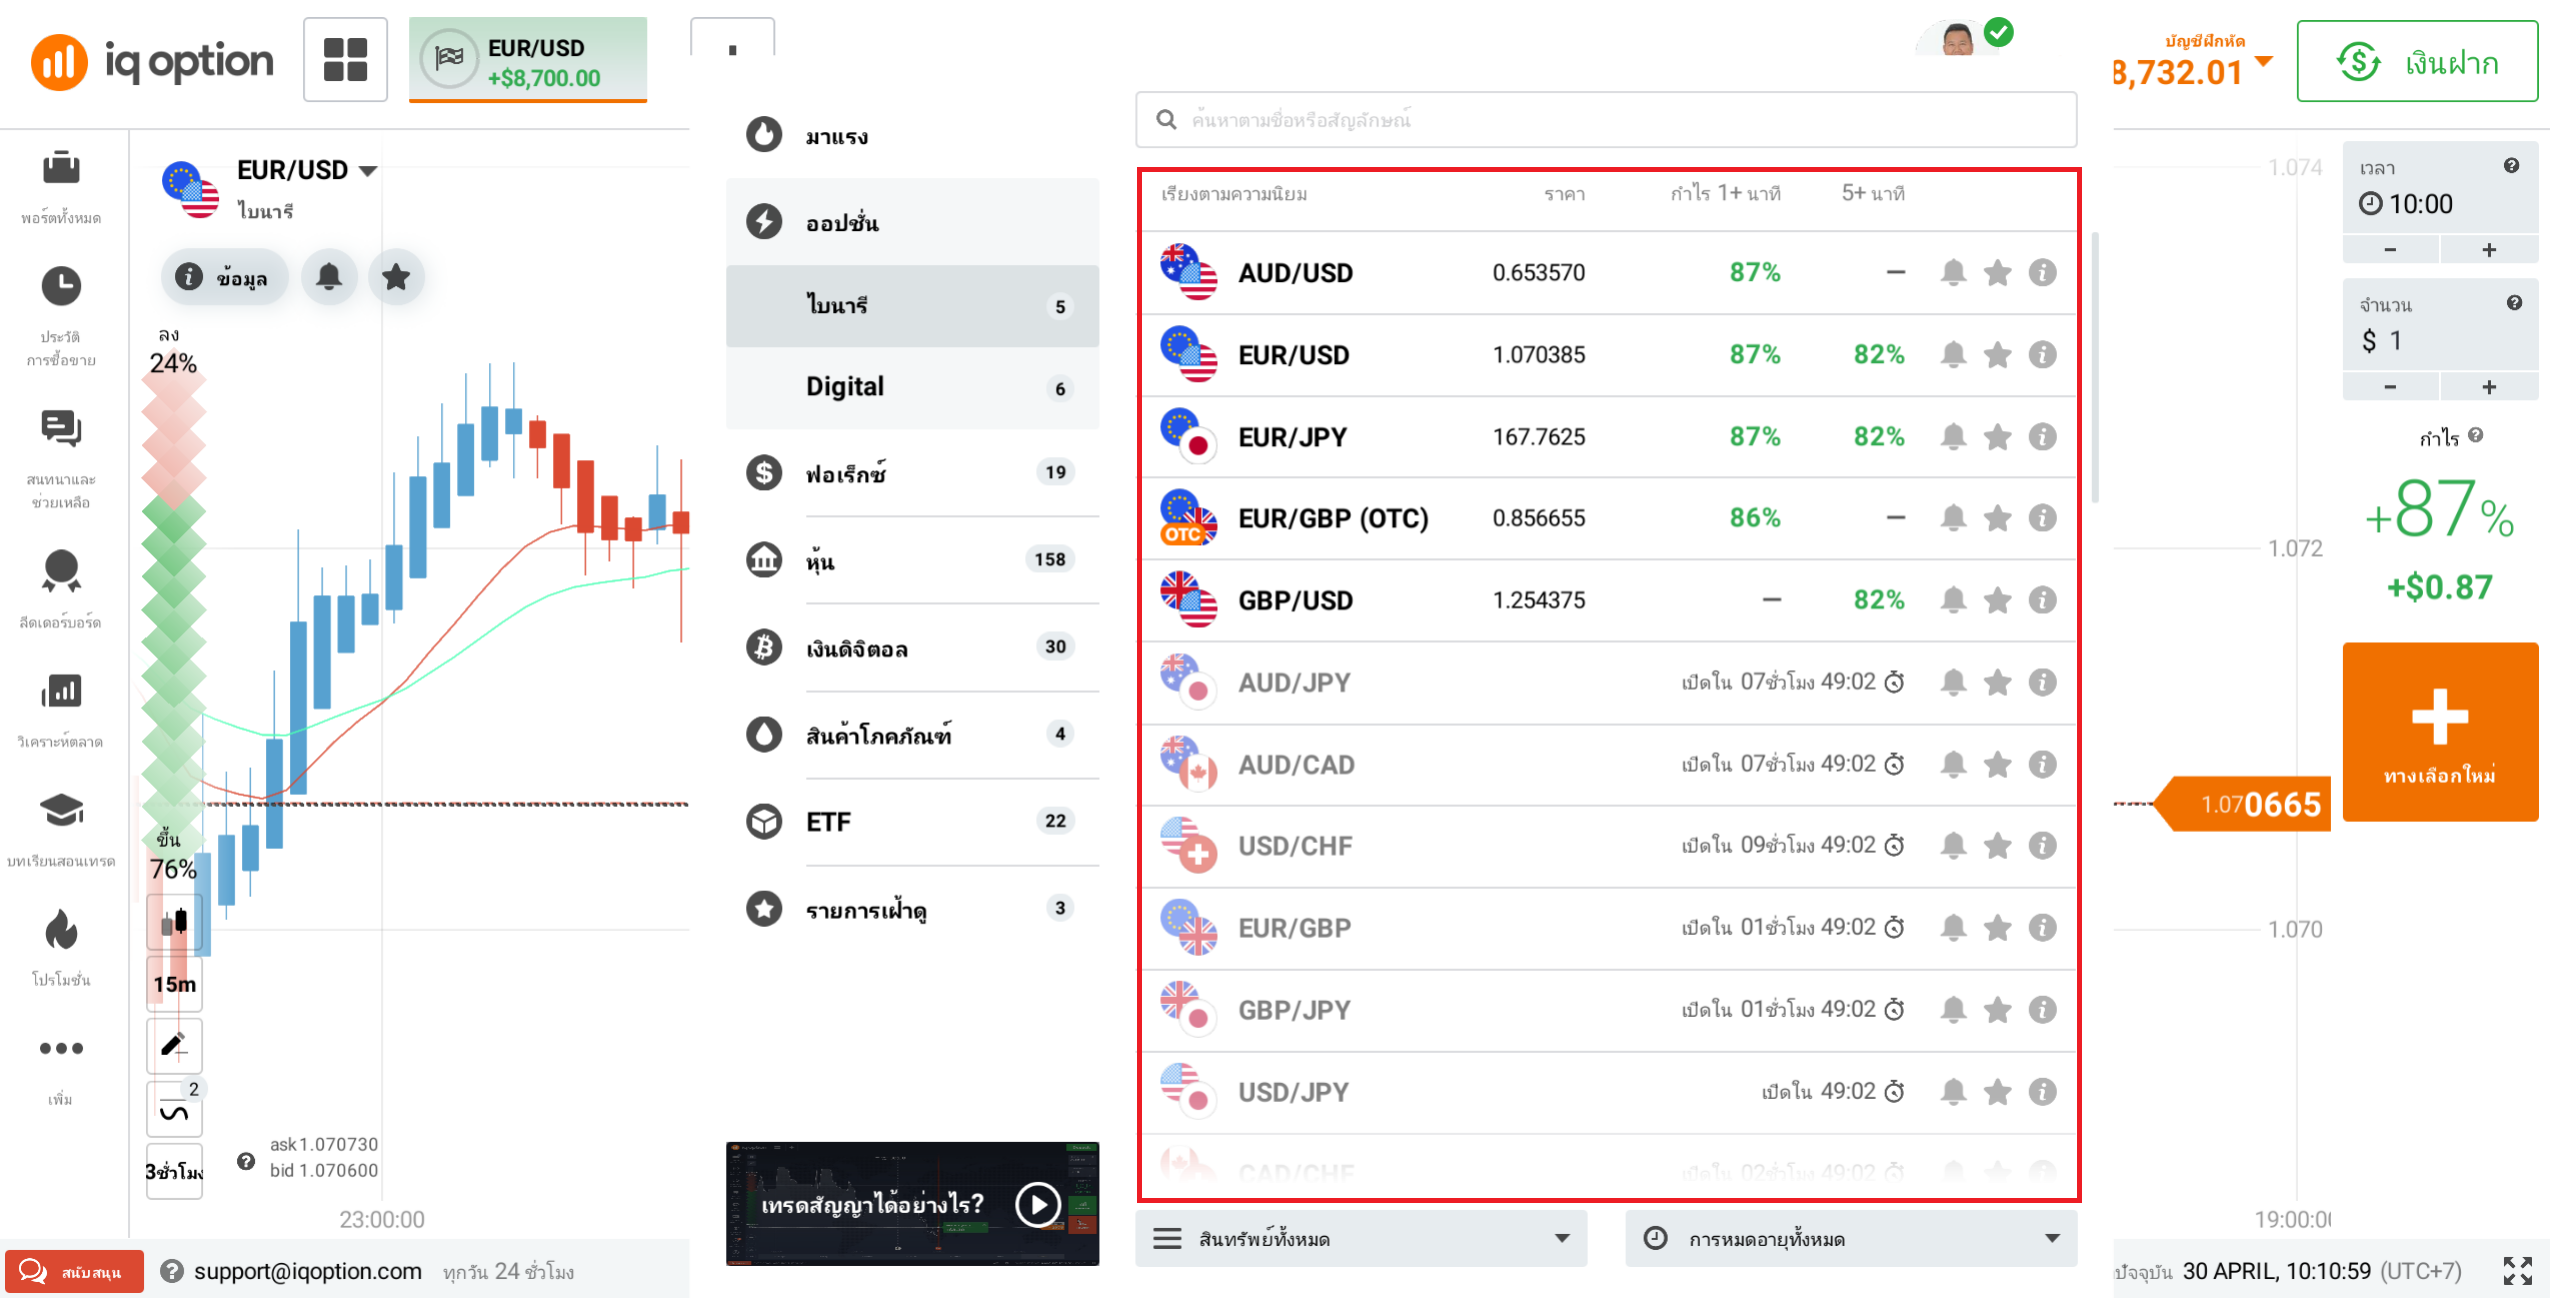Open the 3-hour chart range selector
Viewport: 2550px width, 1298px height.
175,1171
